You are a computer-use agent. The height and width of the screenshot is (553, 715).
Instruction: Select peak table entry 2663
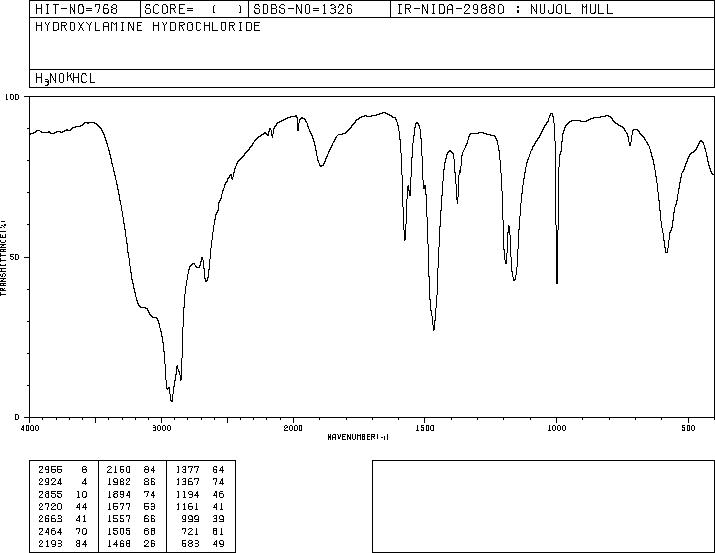point(50,519)
